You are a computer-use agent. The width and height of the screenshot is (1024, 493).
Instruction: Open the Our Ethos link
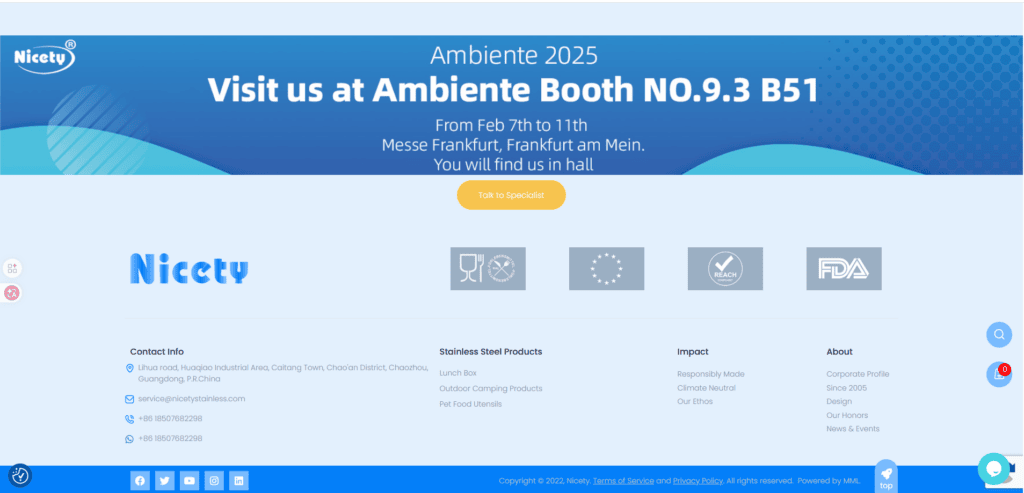695,402
